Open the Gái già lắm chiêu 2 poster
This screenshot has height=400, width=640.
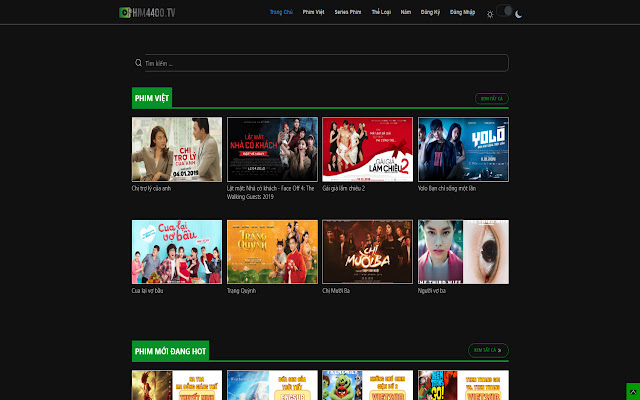click(367, 149)
